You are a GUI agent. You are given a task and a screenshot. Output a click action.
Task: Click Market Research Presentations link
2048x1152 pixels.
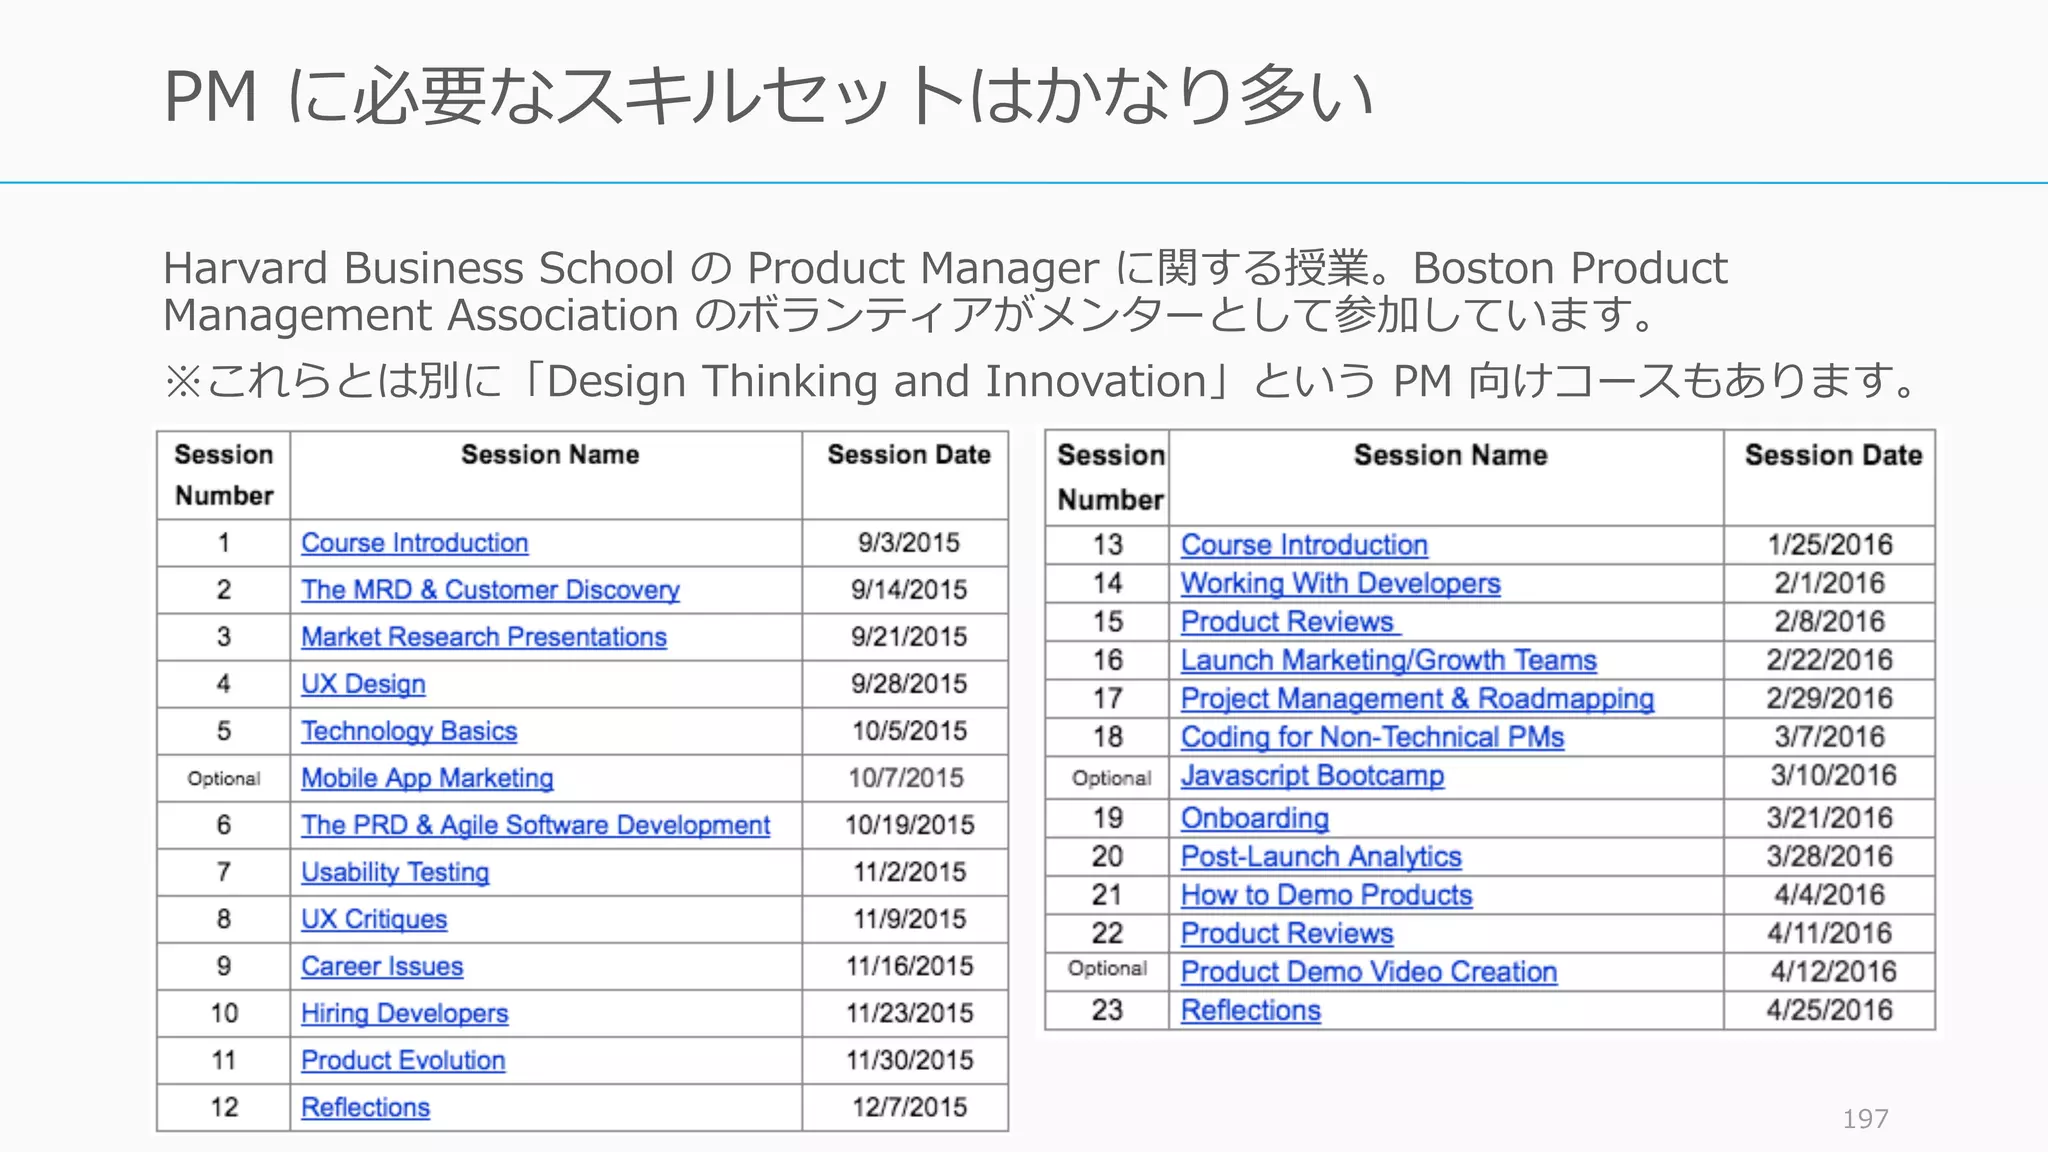click(484, 637)
